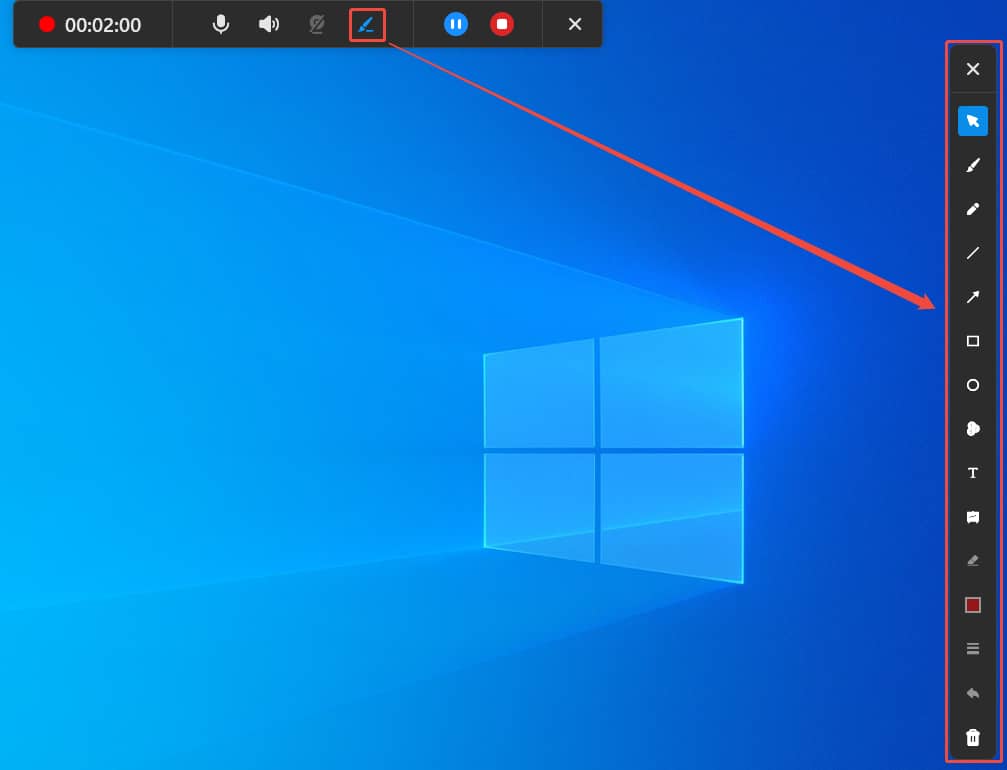Viewport: 1007px width, 770px height.
Task: Select the eraser tool
Action: click(972, 560)
